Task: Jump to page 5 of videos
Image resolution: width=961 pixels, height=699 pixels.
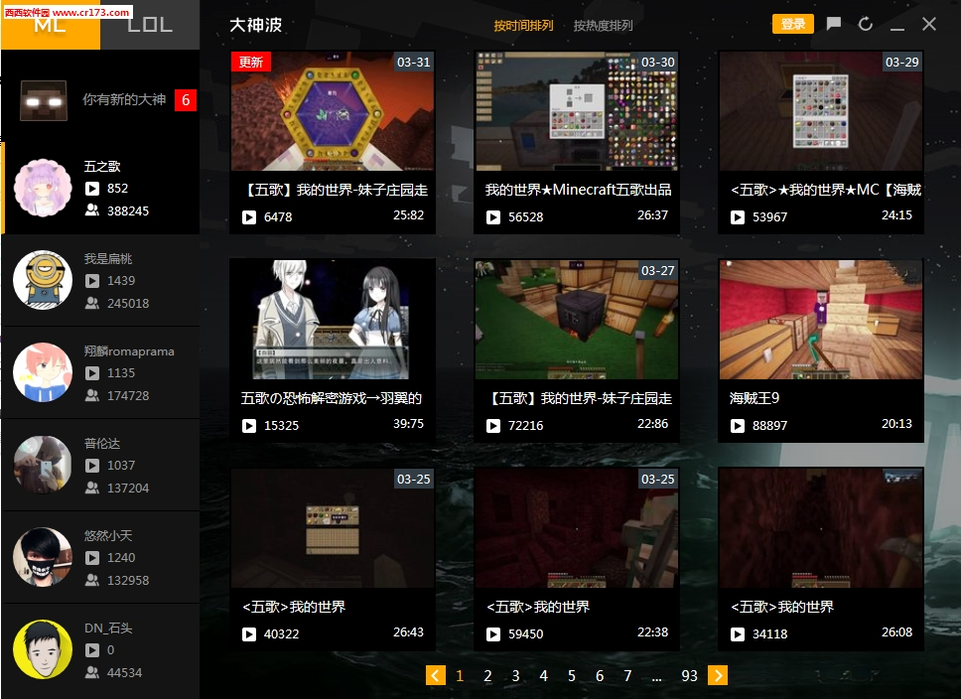Action: 571,676
